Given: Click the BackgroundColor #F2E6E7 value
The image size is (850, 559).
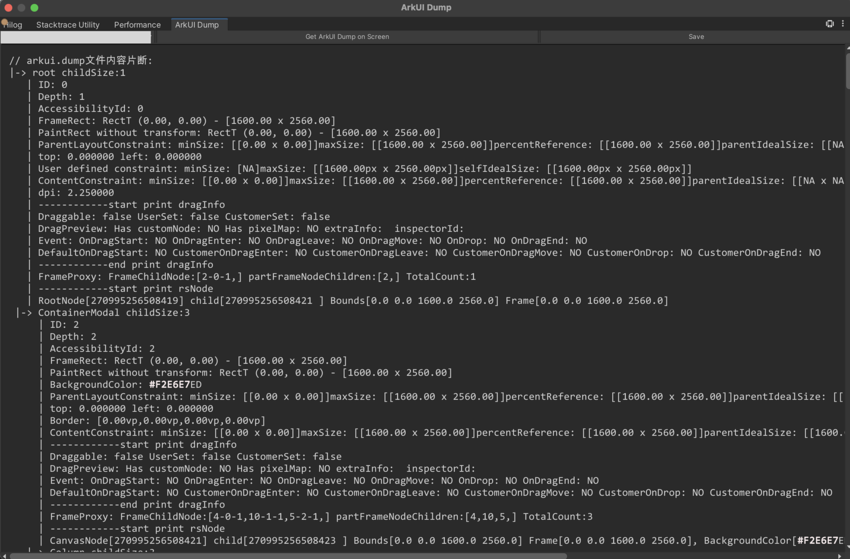Looking at the screenshot, I should click(x=175, y=385).
